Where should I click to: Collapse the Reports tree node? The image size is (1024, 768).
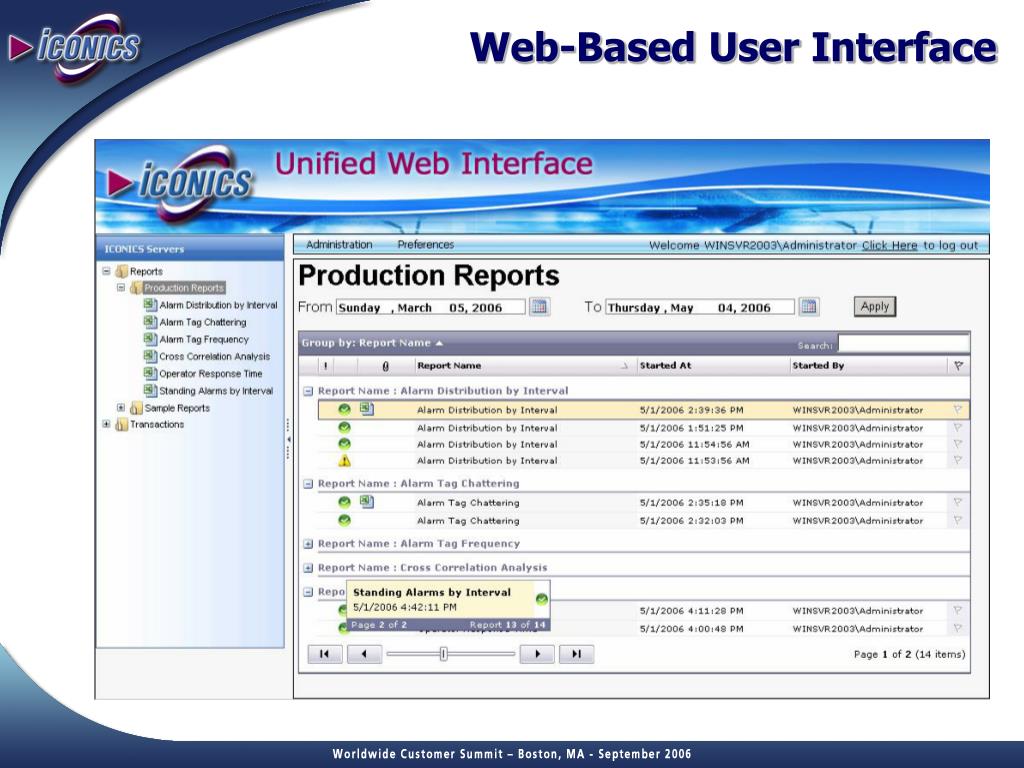coord(106,271)
